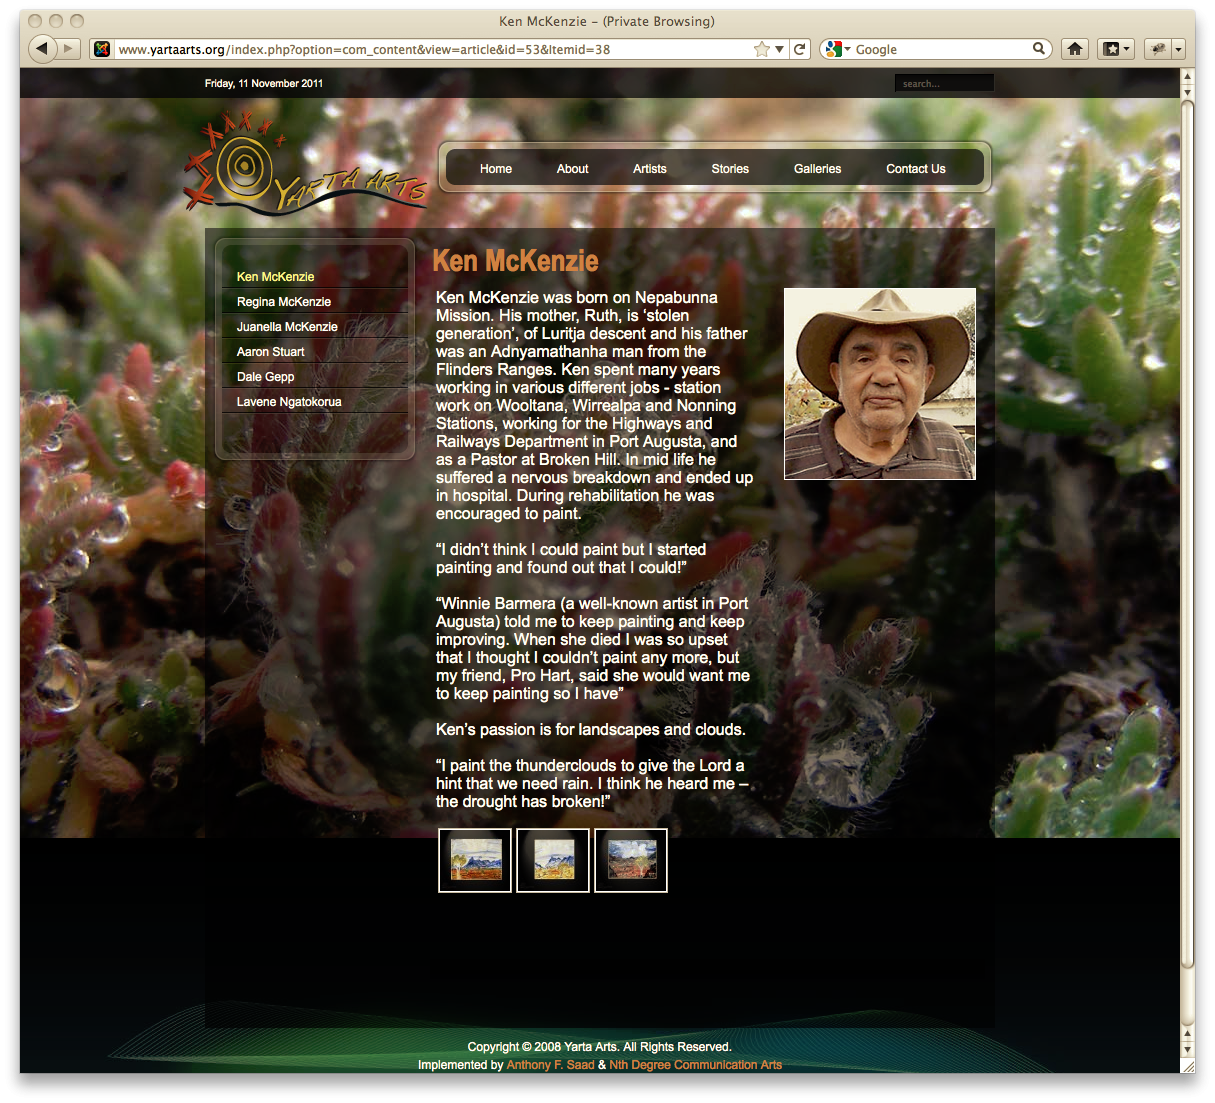
Task: Click the scroll-up arrow at the scrollbar top
Action: click(x=1188, y=76)
